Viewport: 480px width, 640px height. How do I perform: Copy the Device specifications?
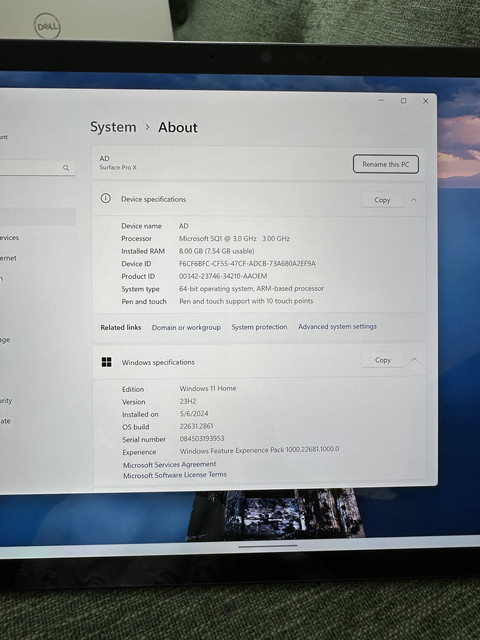click(x=382, y=200)
